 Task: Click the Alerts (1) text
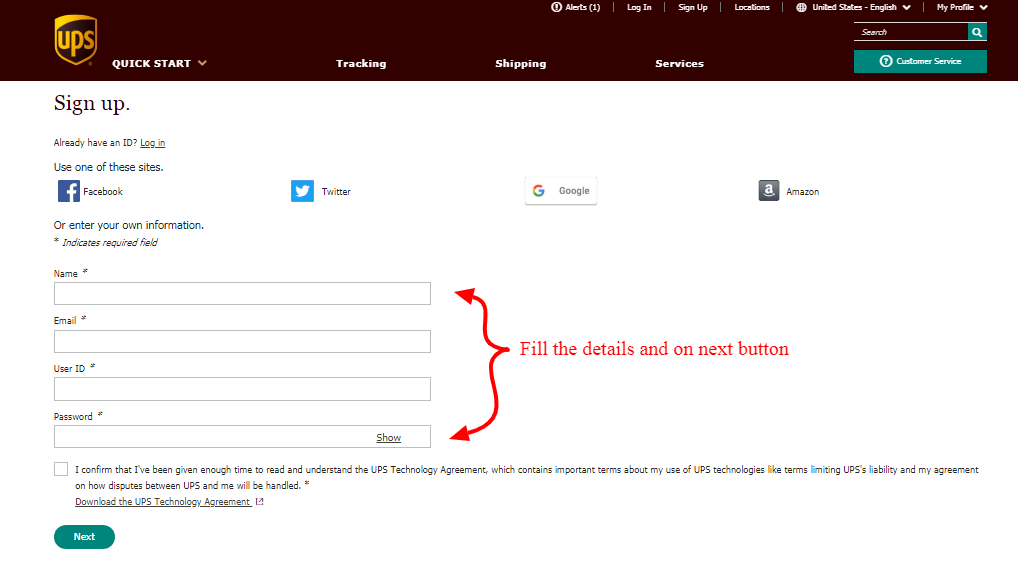click(582, 7)
